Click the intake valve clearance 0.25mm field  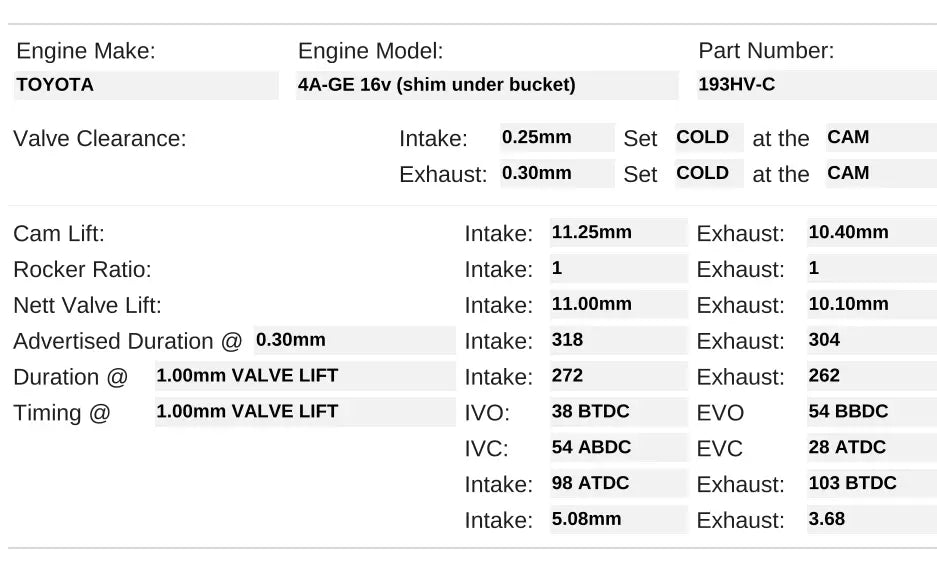(x=557, y=138)
